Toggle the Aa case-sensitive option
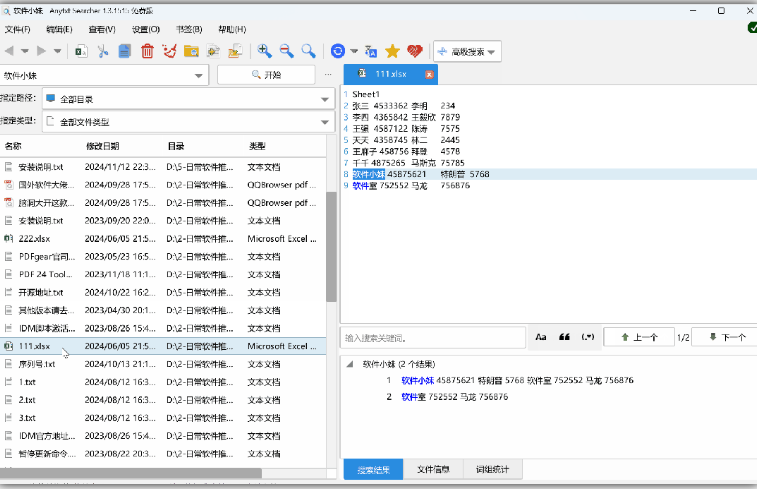 click(541, 337)
